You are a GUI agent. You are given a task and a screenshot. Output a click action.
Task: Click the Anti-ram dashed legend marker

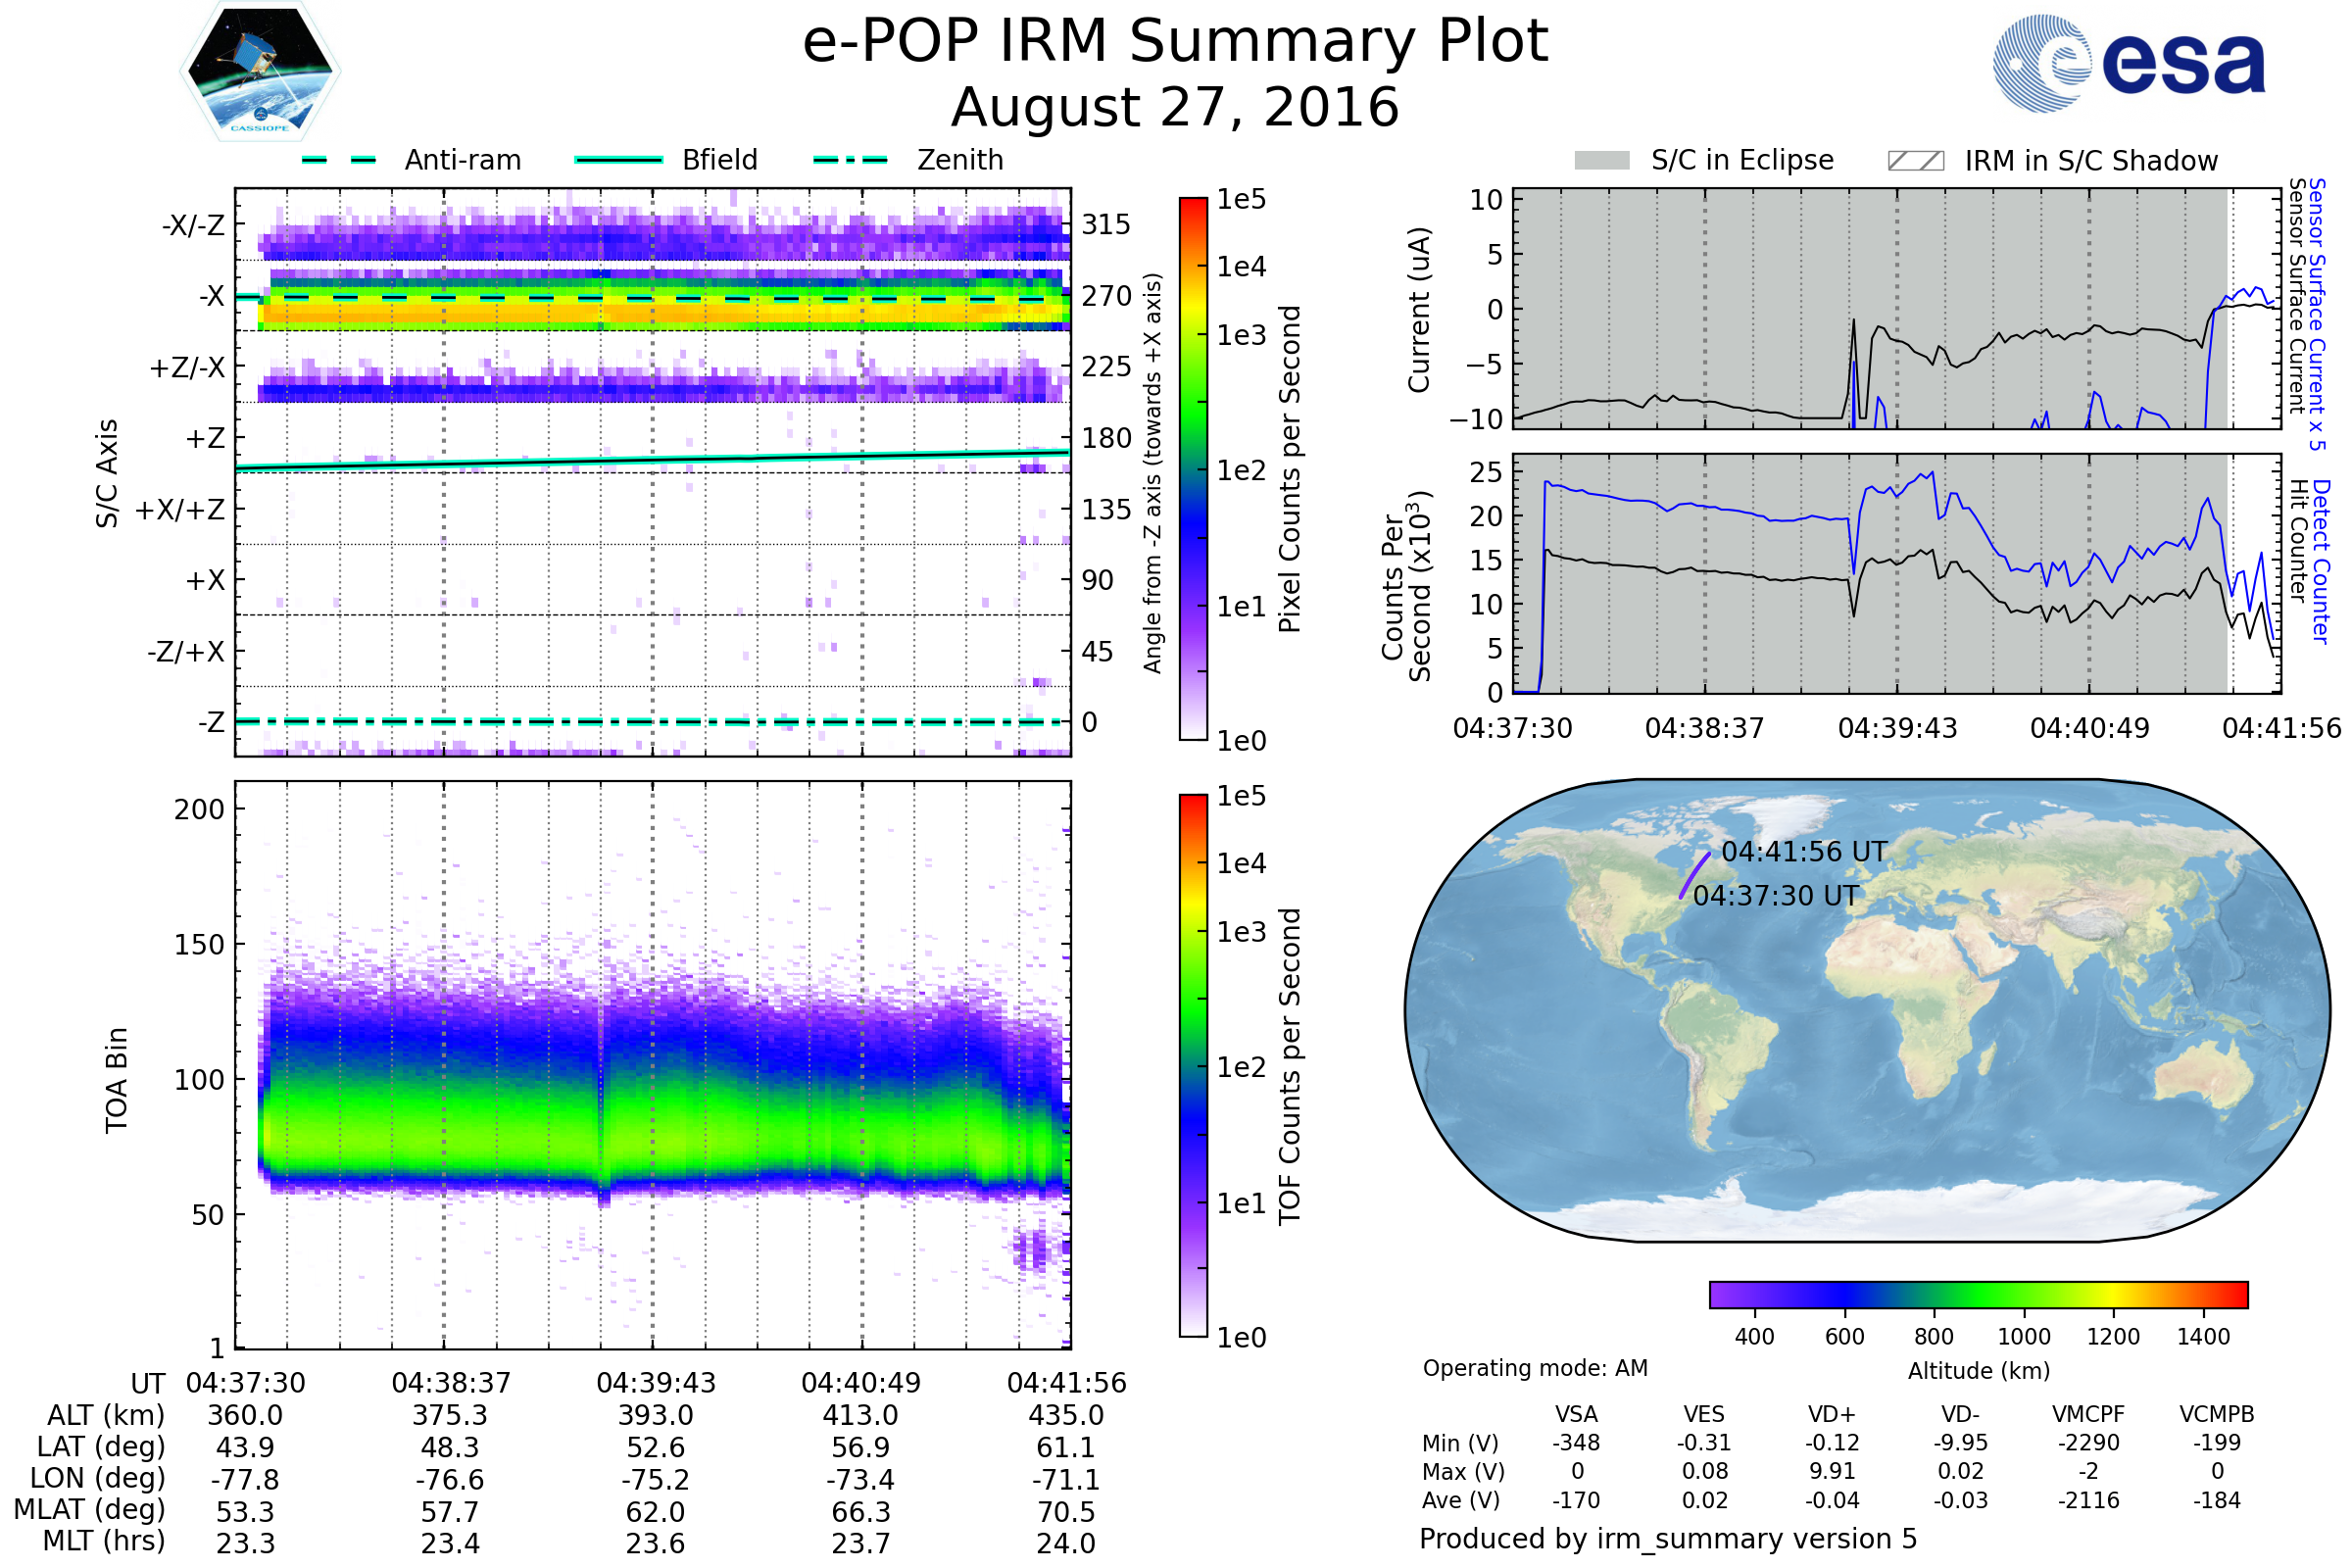(339, 160)
